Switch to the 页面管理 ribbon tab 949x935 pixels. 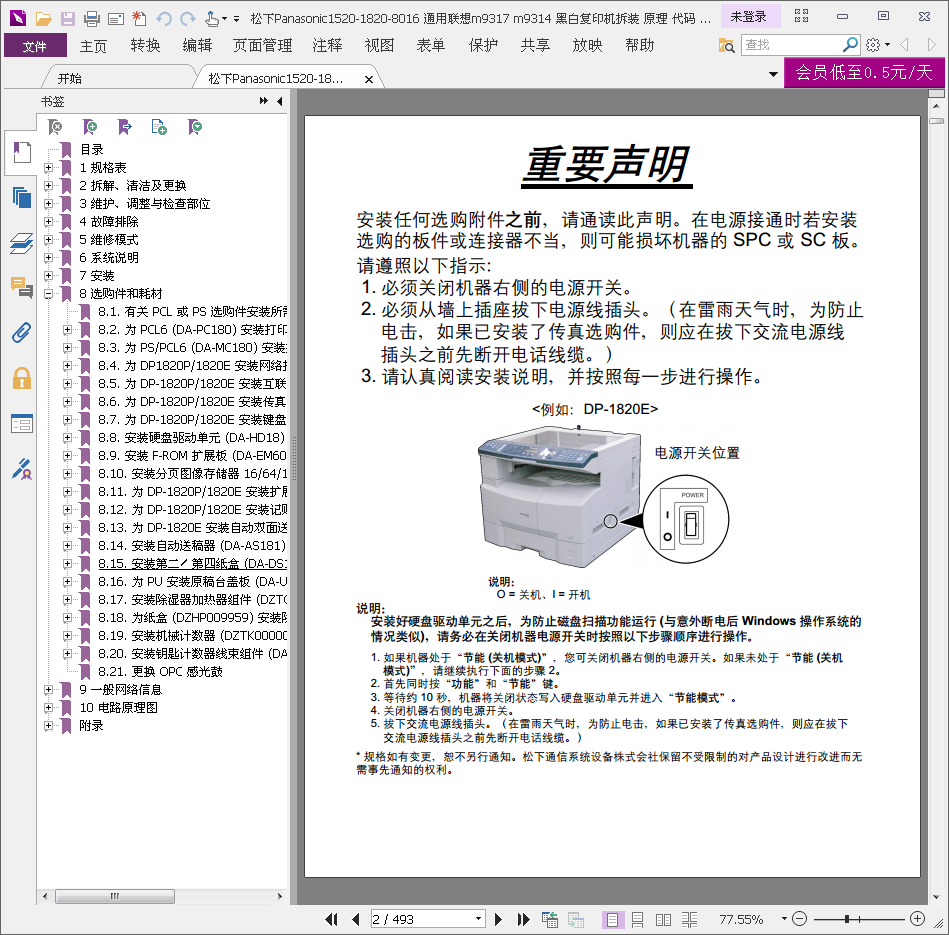[262, 45]
